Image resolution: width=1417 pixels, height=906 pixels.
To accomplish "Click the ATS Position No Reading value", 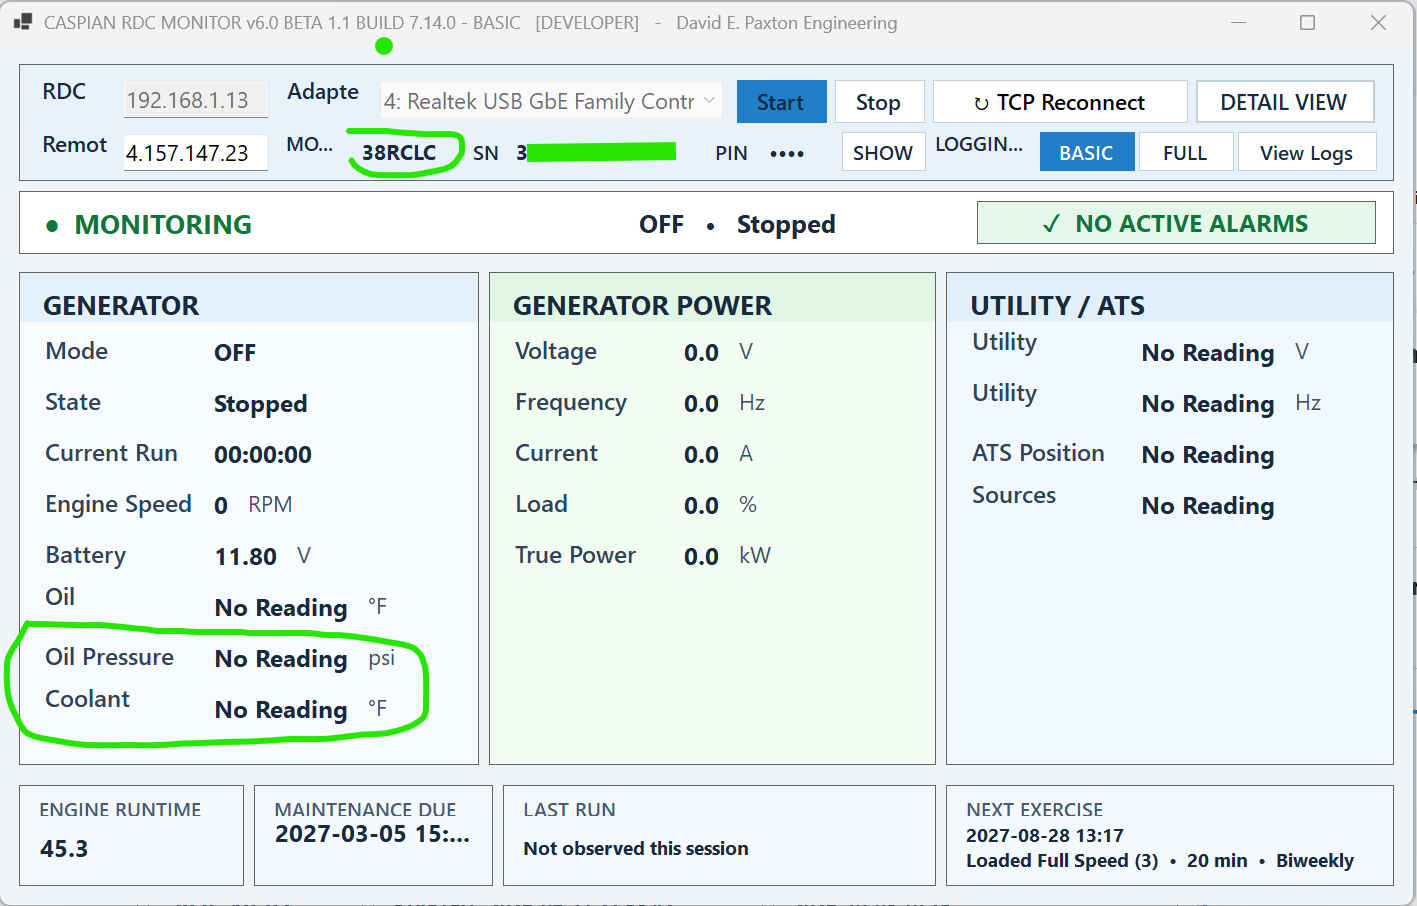I will [x=1208, y=455].
